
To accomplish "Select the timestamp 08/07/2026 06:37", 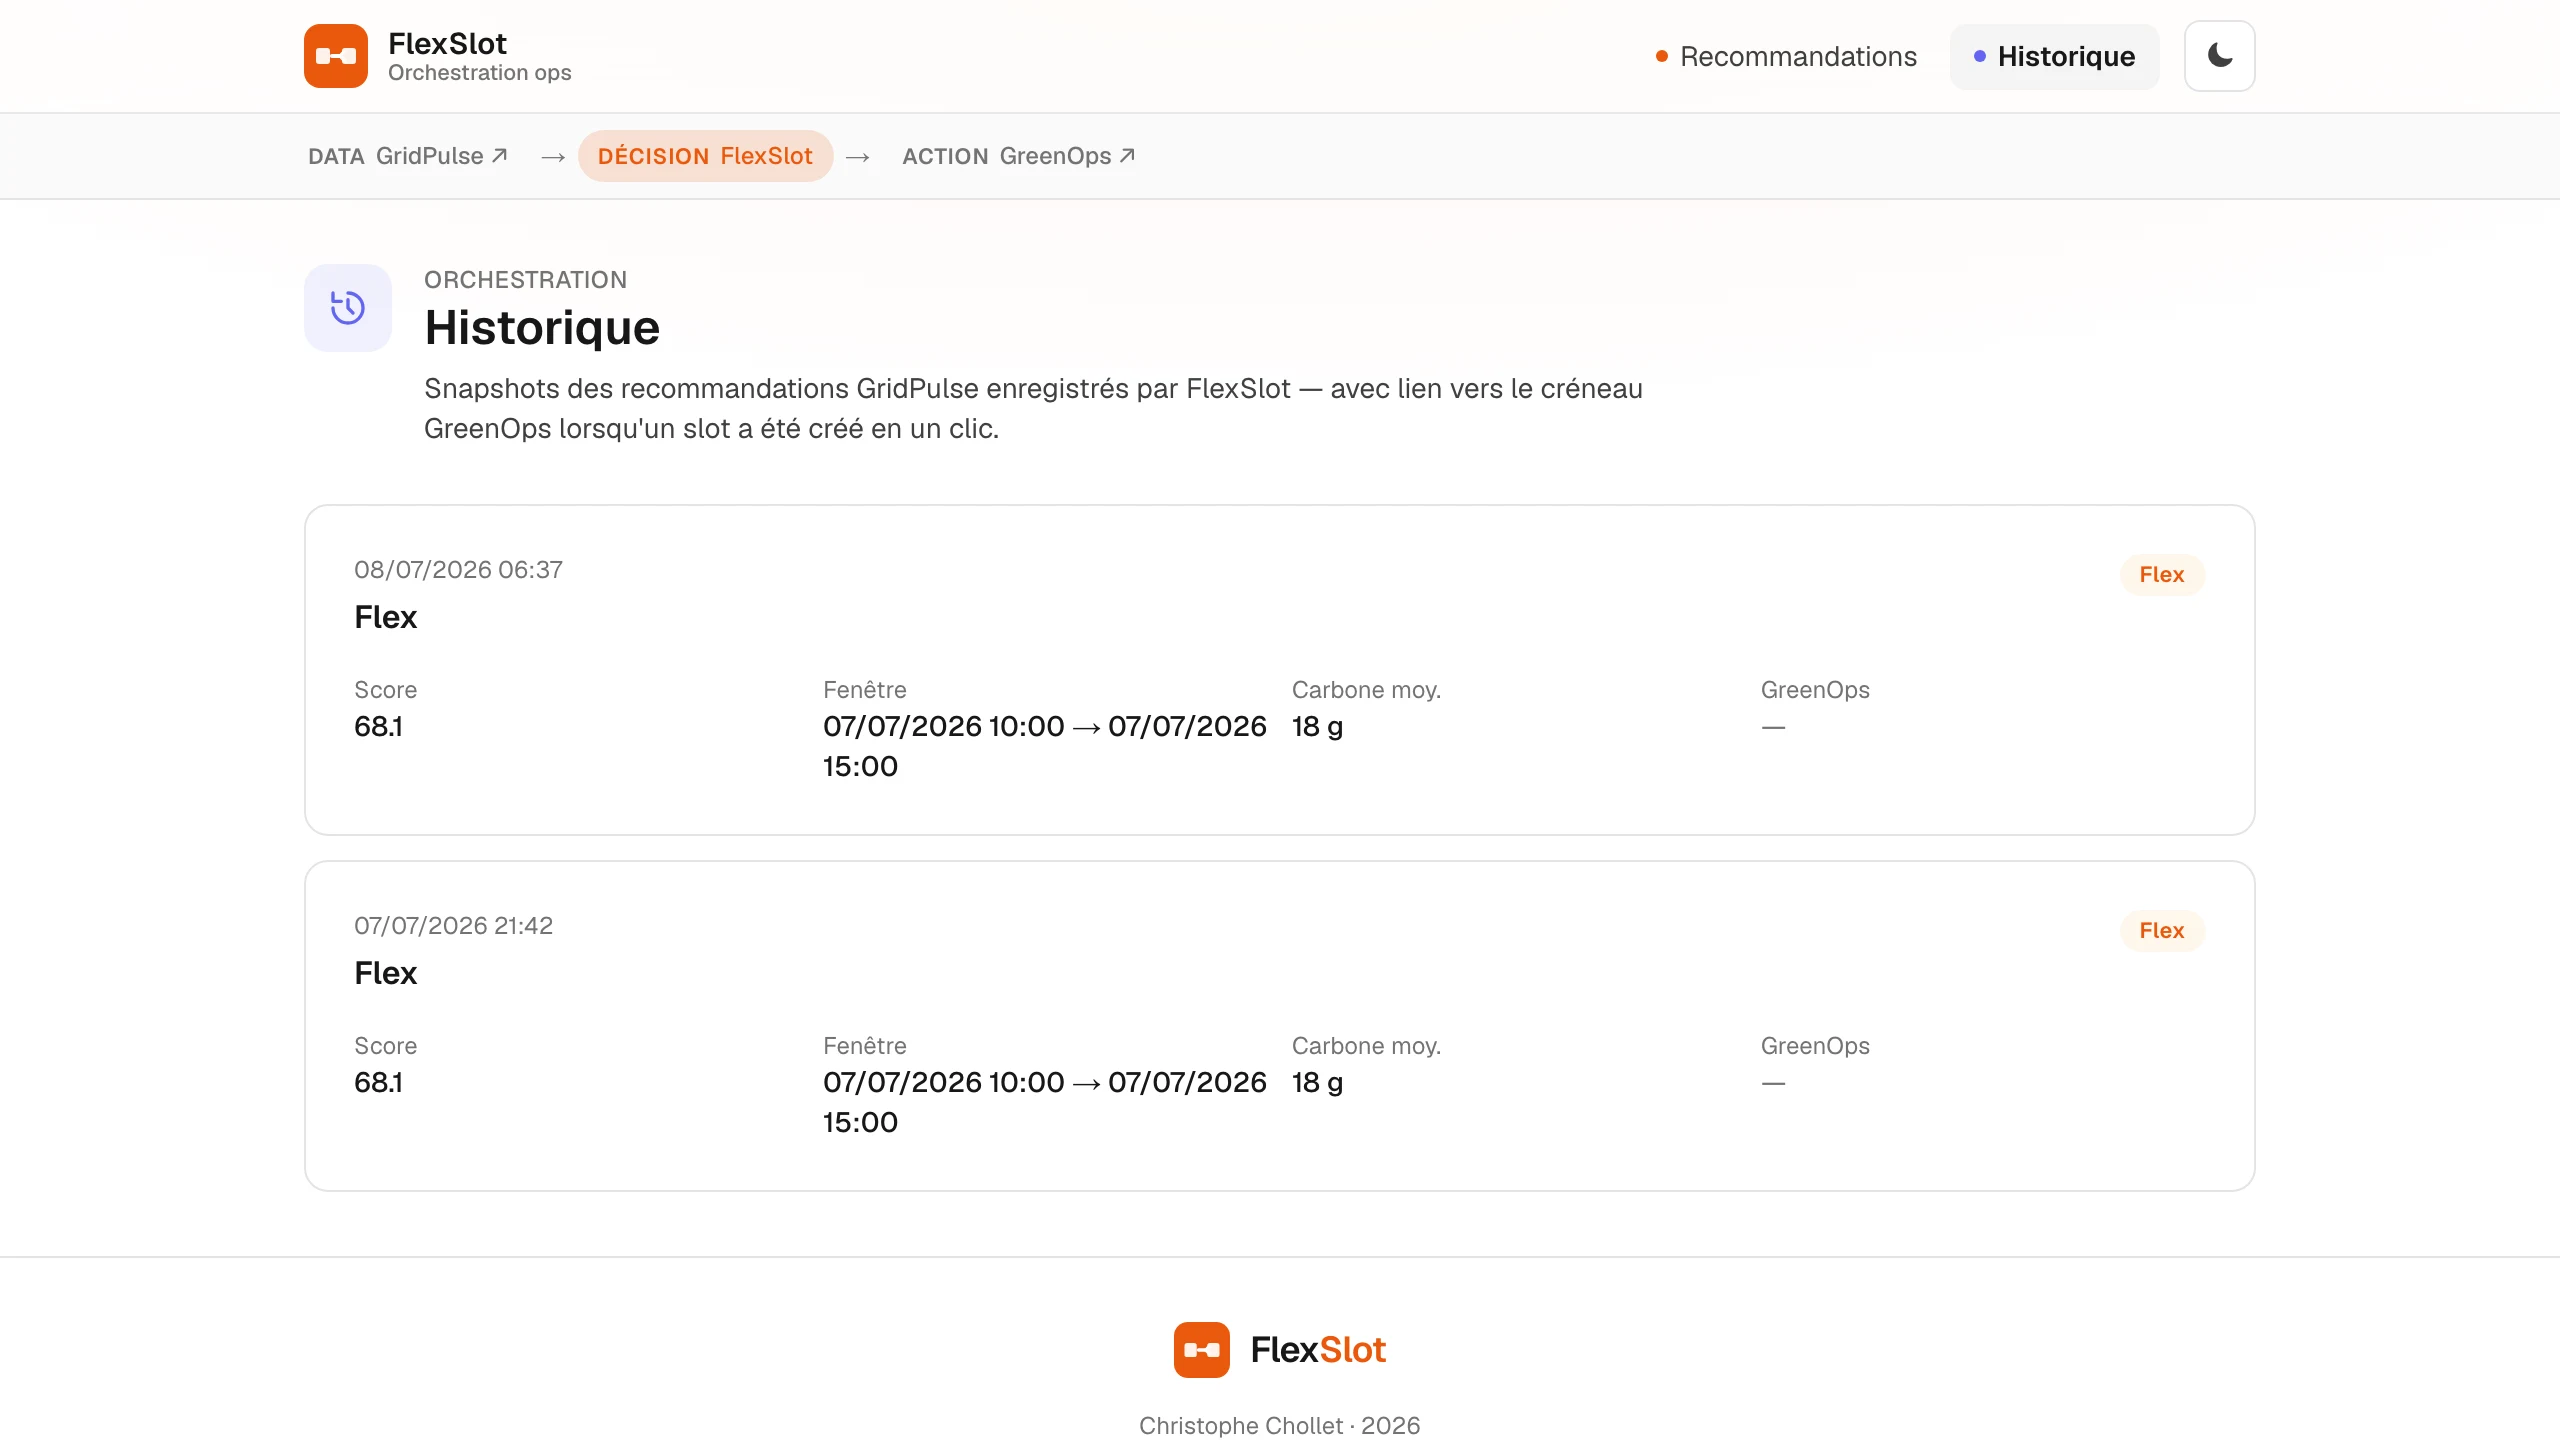I will 458,570.
